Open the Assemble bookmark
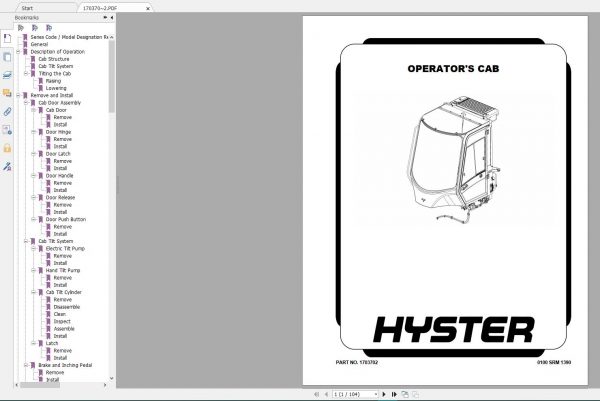 tap(64, 329)
